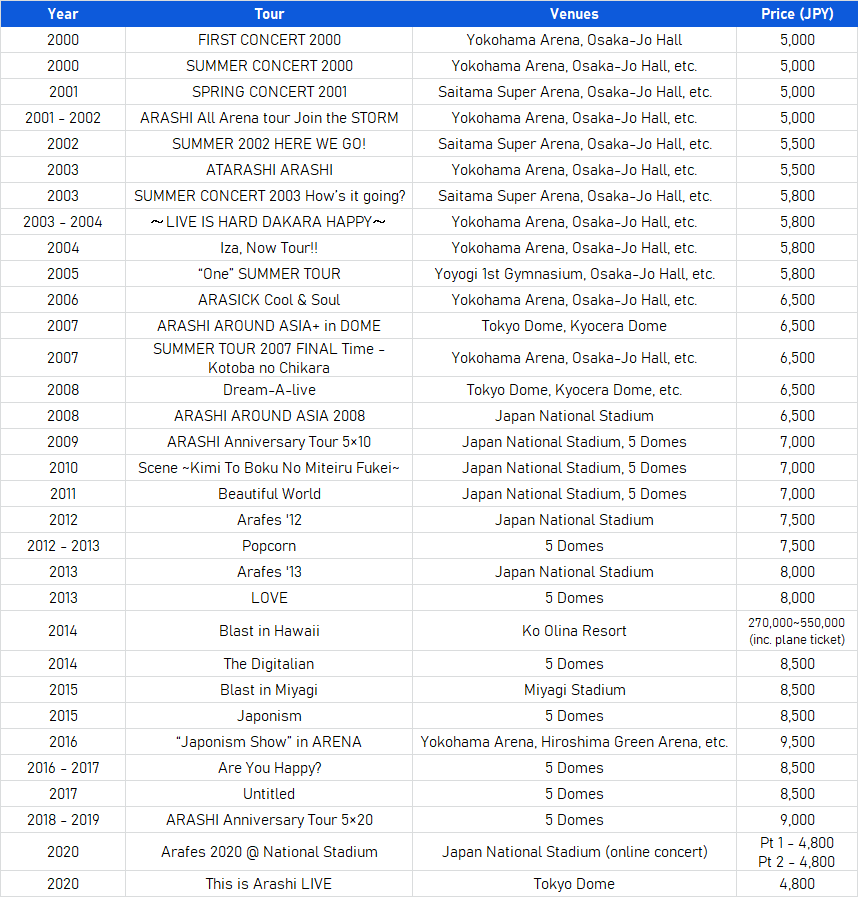
Task: Select the 9,000 price cell
Action: tap(797, 820)
